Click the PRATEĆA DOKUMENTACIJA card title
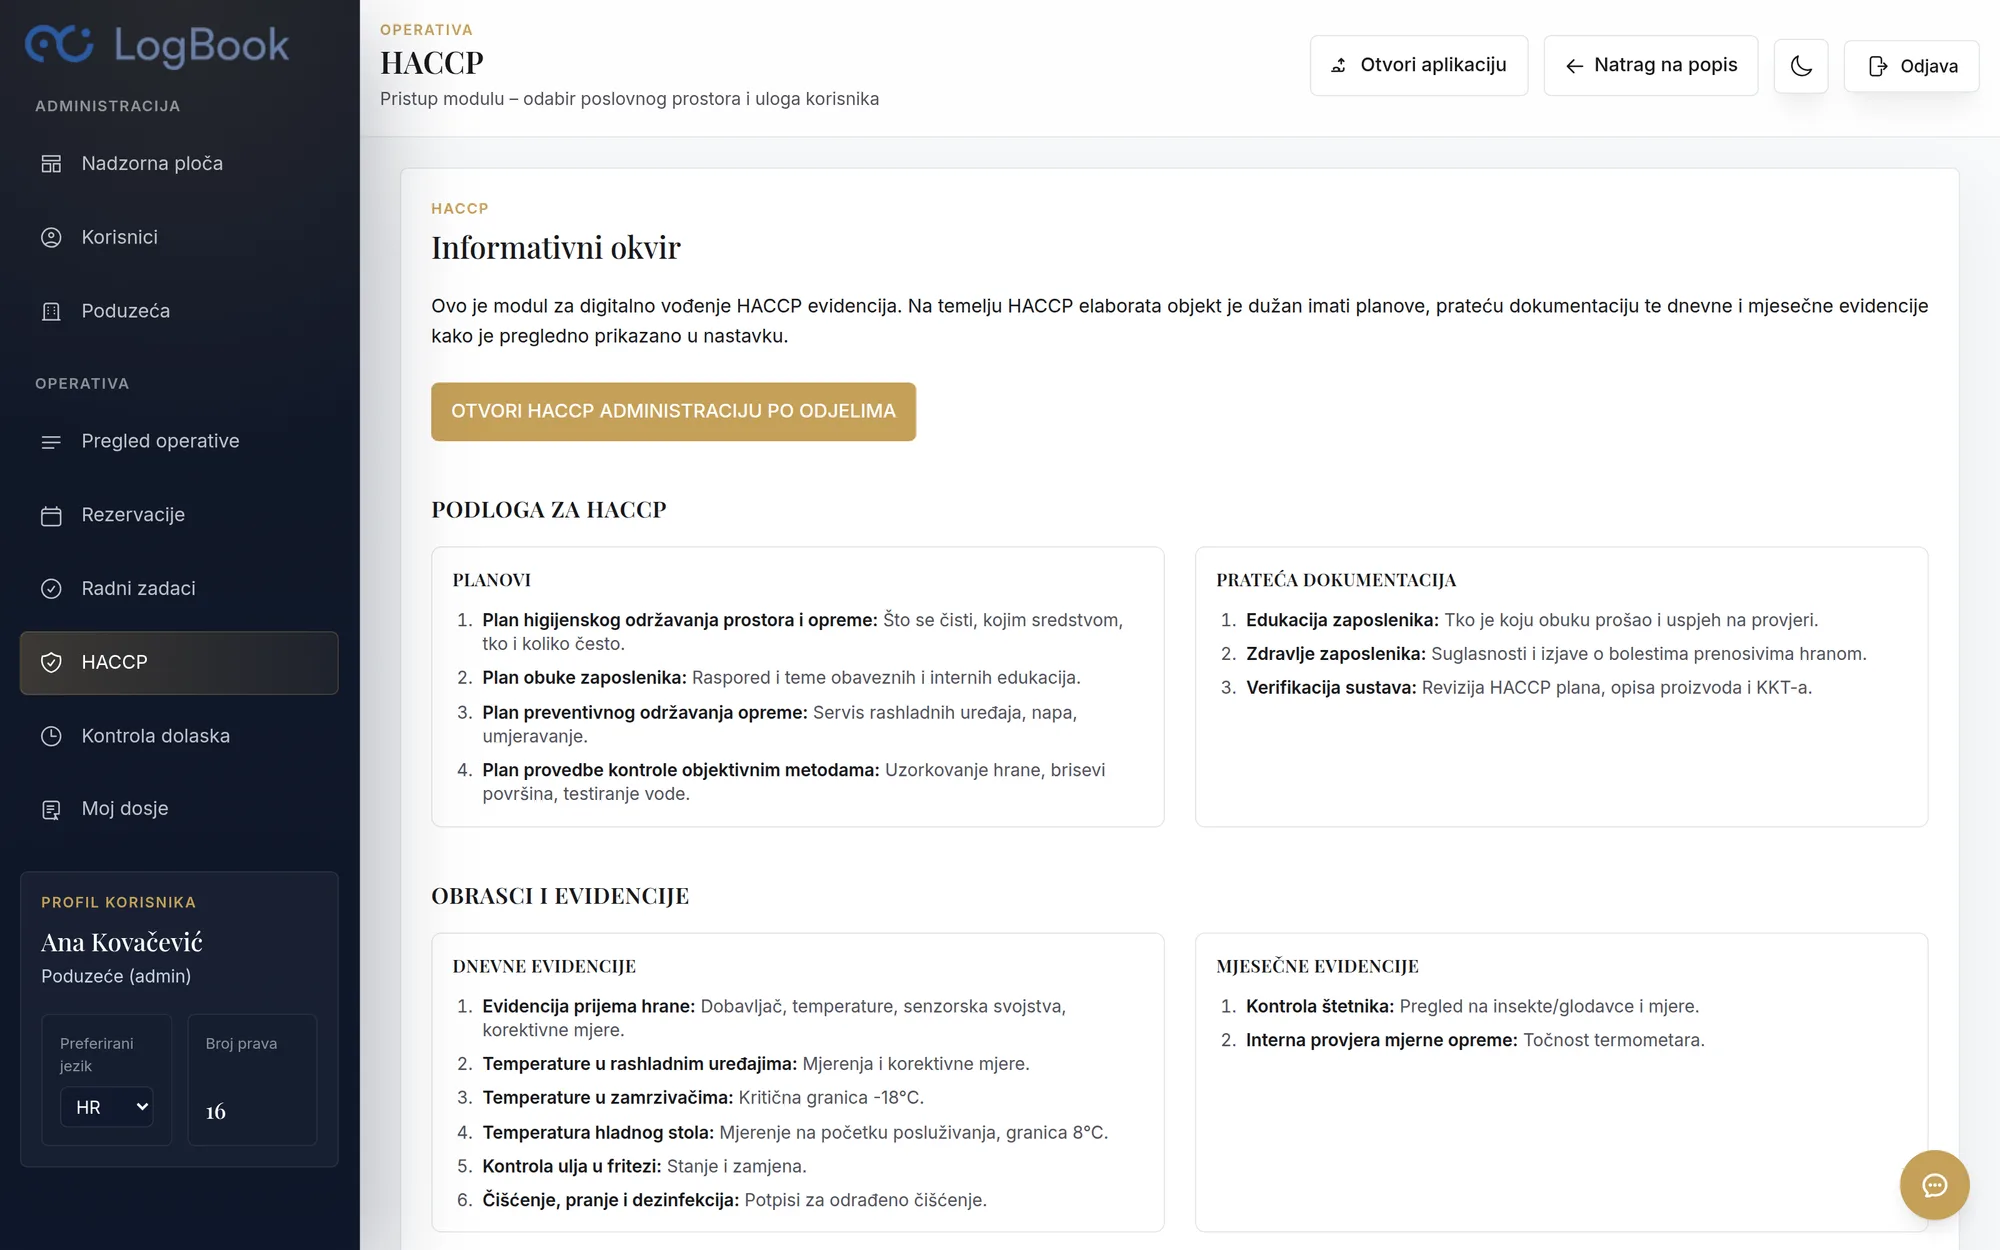Image resolution: width=2000 pixels, height=1250 pixels. (x=1336, y=580)
